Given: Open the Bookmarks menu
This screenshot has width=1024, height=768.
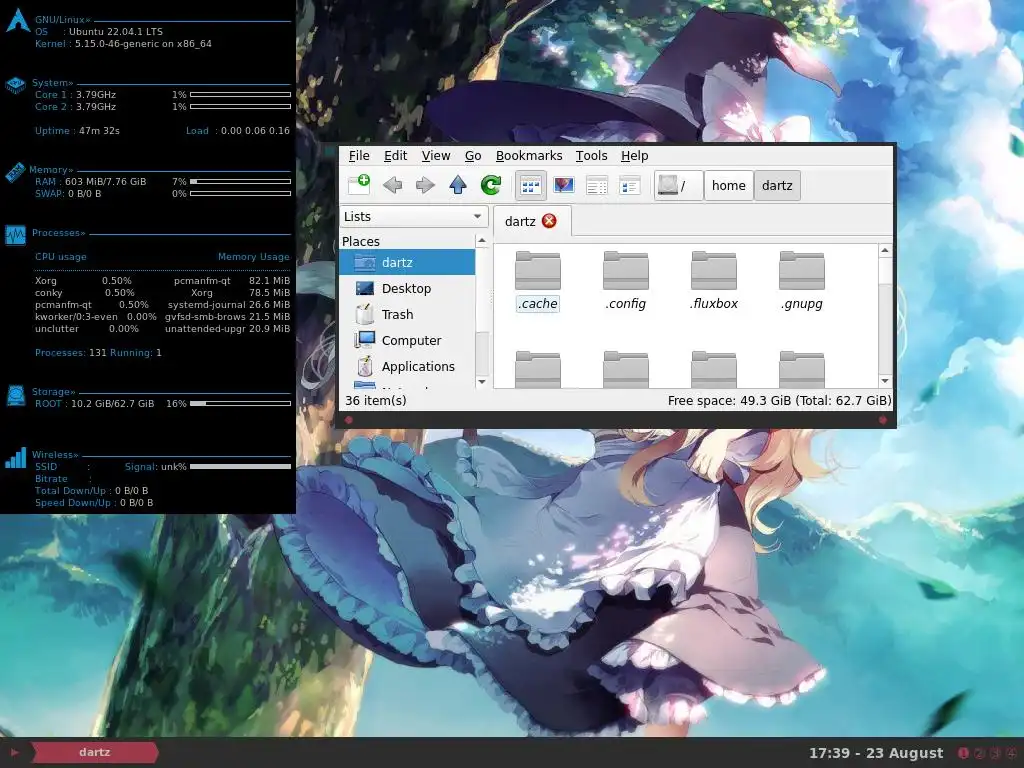Looking at the screenshot, I should tap(529, 155).
